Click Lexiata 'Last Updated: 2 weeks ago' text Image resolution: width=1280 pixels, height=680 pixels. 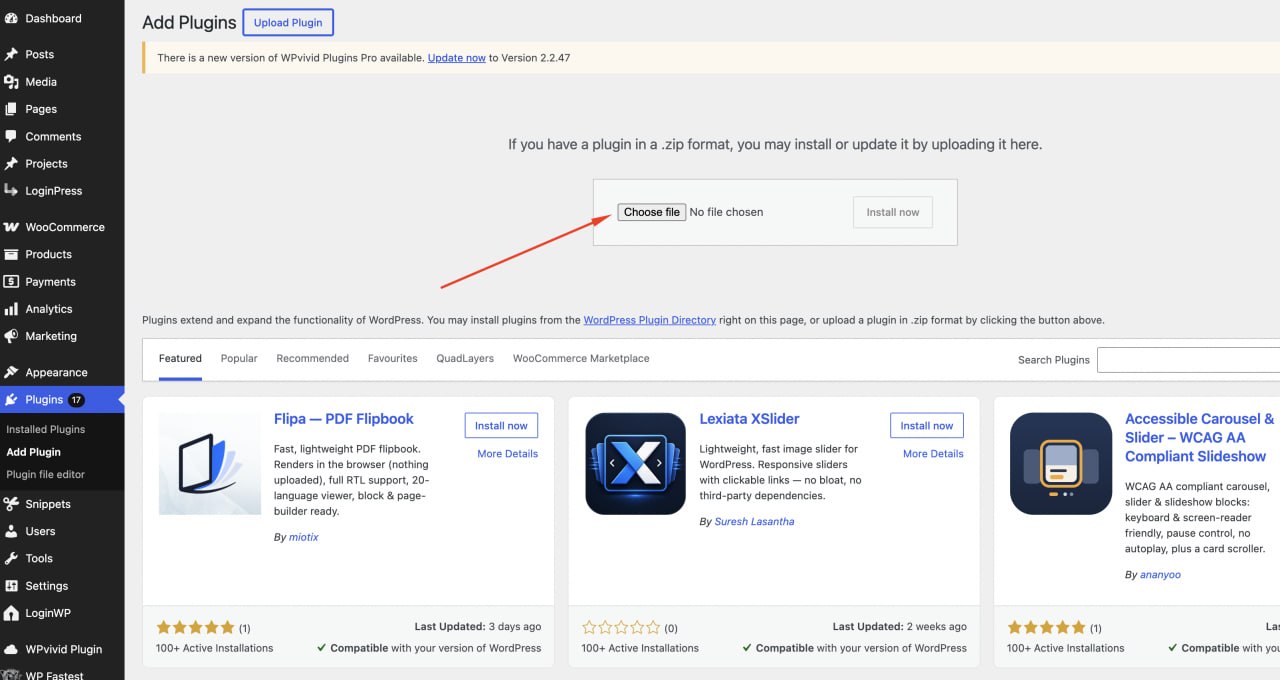pos(900,627)
